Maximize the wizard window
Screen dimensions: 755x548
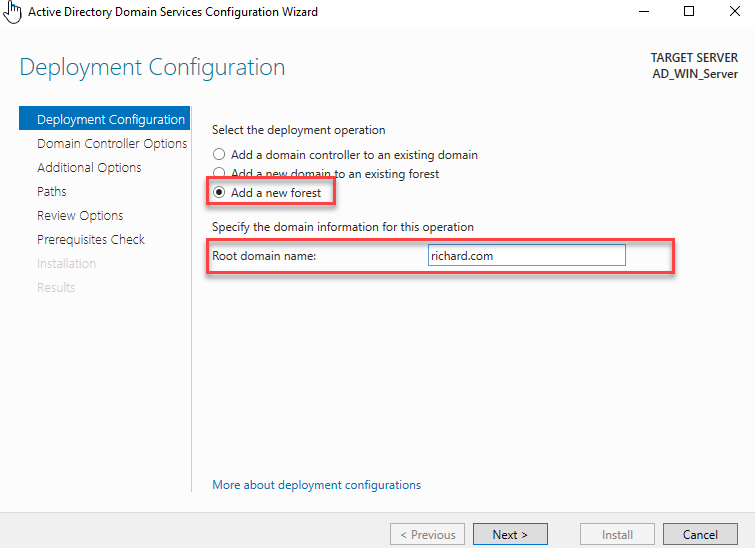[x=689, y=11]
